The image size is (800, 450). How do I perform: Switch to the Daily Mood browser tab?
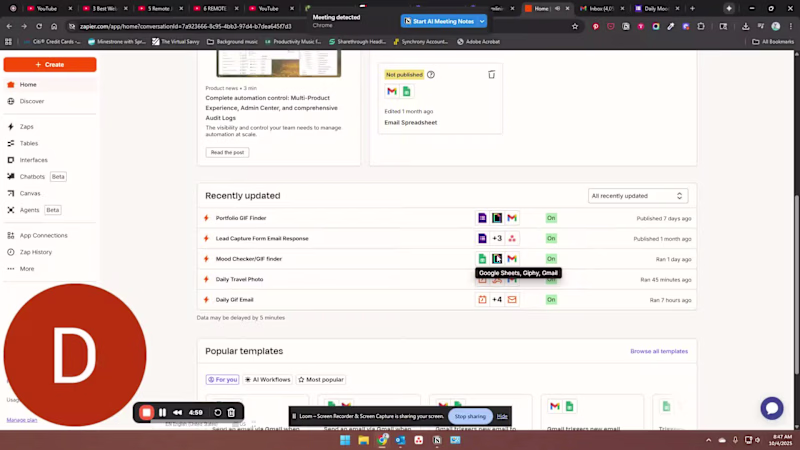coord(657,9)
